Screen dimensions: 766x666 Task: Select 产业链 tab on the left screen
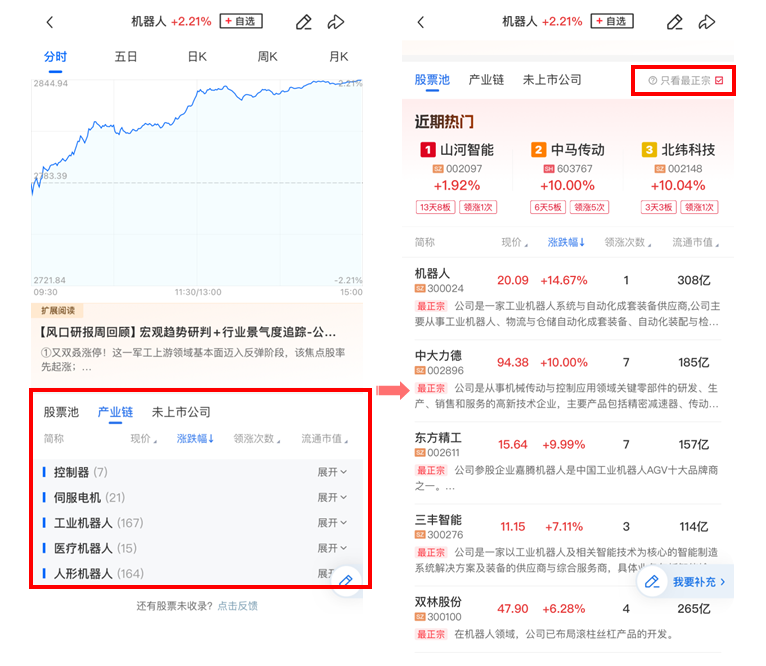pos(115,412)
